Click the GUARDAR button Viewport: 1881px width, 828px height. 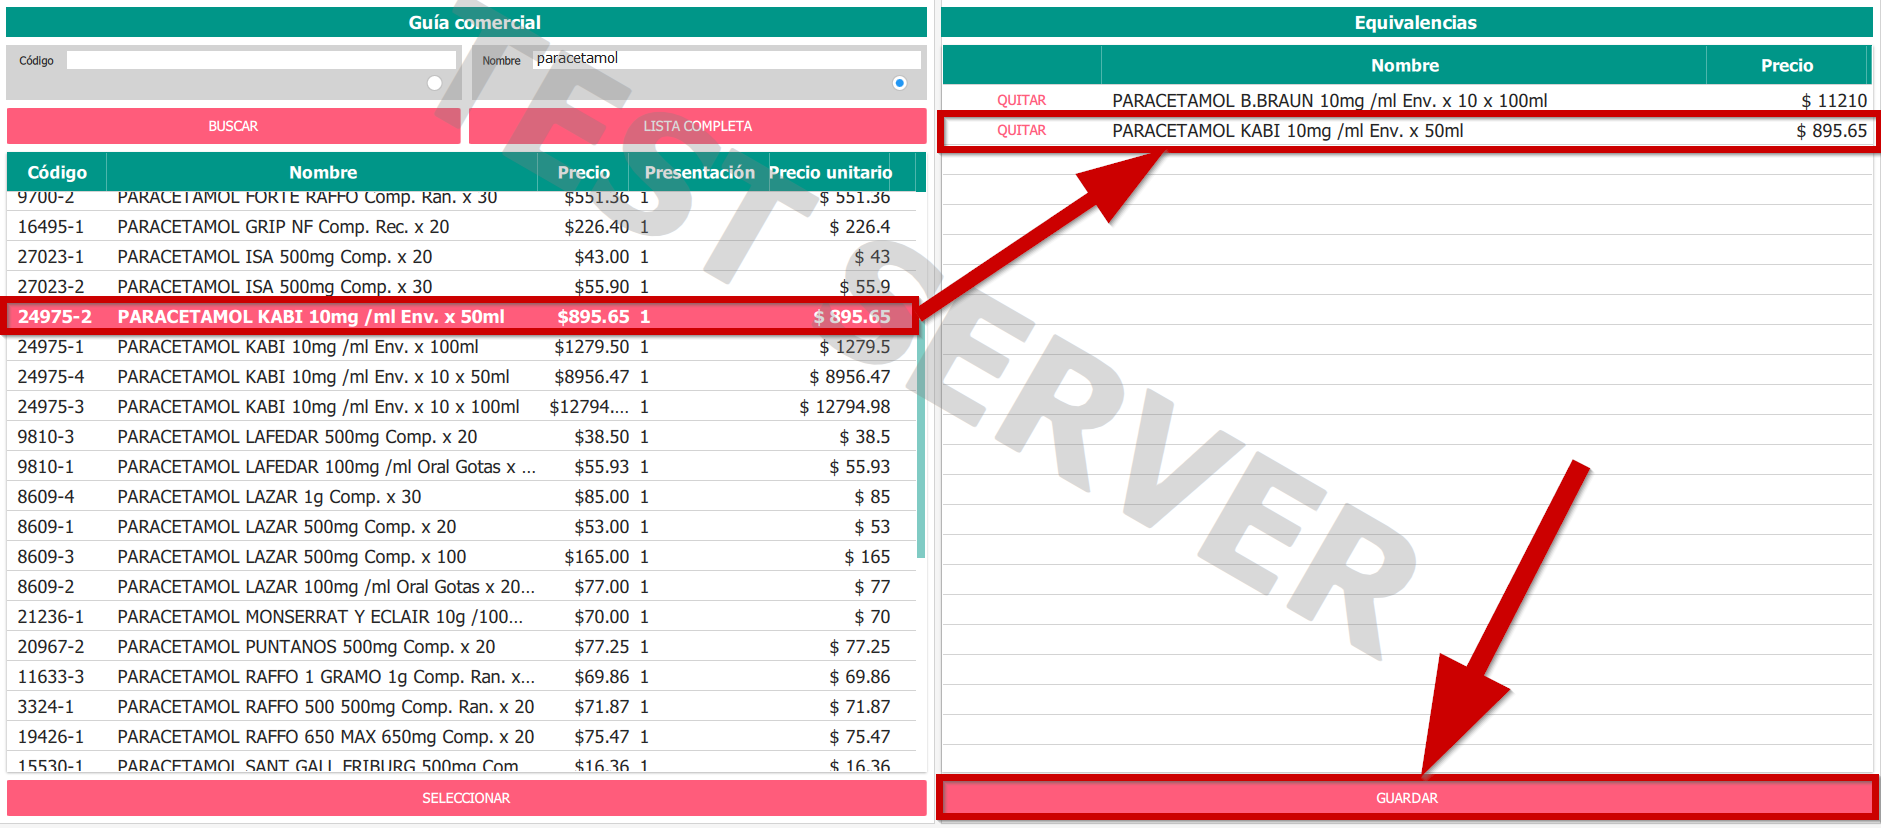(1406, 798)
